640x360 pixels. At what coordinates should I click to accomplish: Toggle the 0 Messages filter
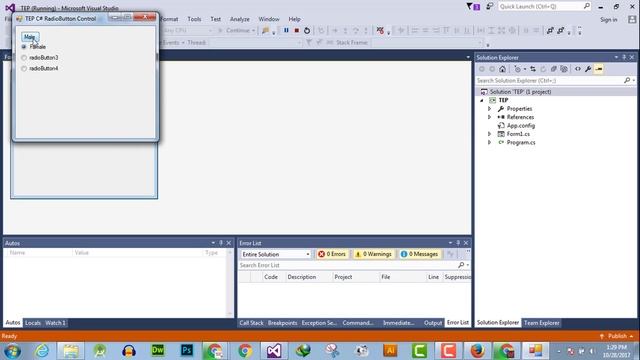[420, 254]
